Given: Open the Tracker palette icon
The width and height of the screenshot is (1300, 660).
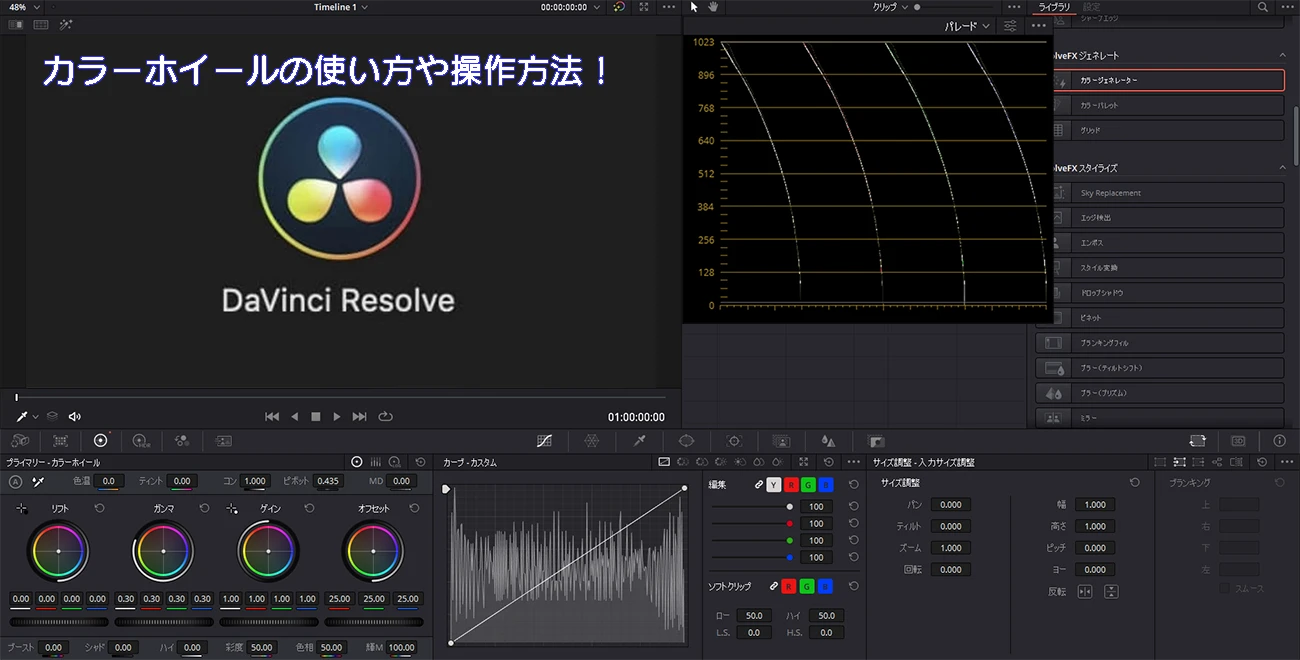Looking at the screenshot, I should tap(734, 440).
